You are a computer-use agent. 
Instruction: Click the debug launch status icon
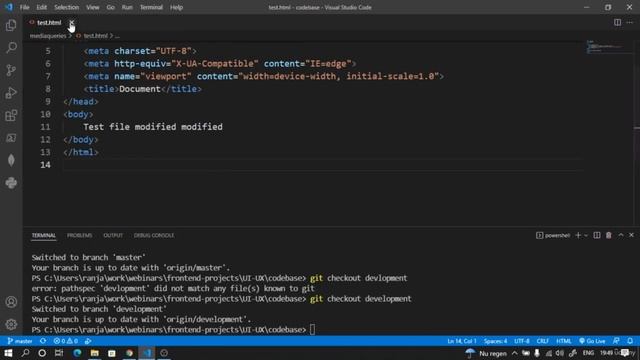pyautogui.click(x=88, y=341)
